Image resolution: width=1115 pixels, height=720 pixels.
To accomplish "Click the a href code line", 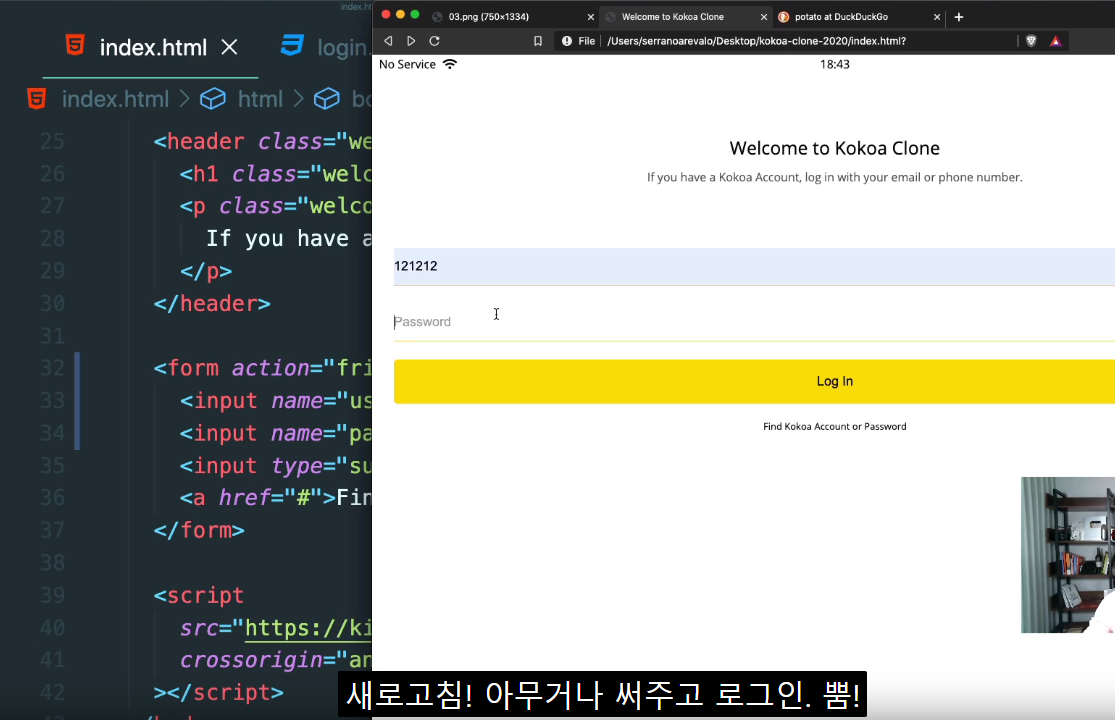I will click(275, 498).
